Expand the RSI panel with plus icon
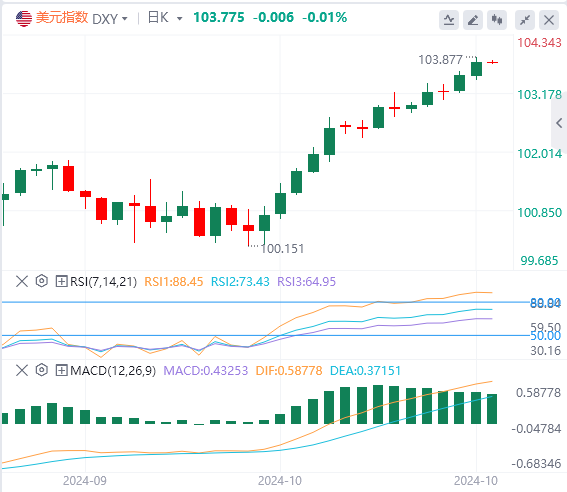Image resolution: width=567 pixels, height=492 pixels. [61, 281]
